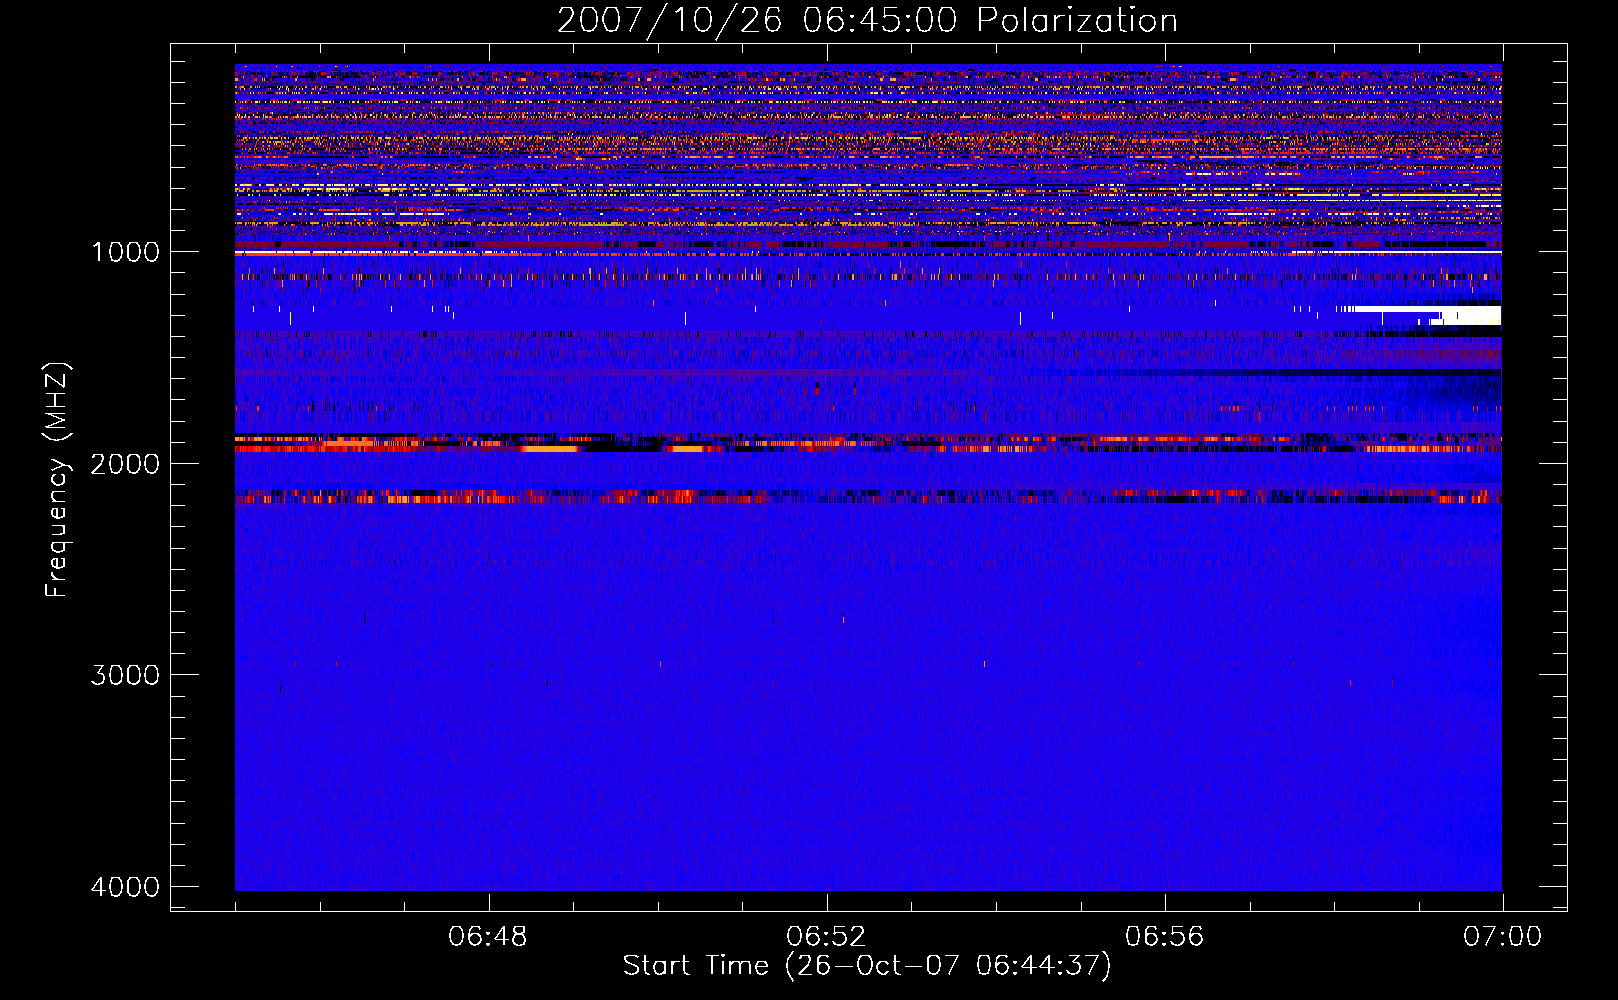Click the 1000 frequency tick label
The height and width of the screenshot is (1000, 1618).
[x=126, y=252]
